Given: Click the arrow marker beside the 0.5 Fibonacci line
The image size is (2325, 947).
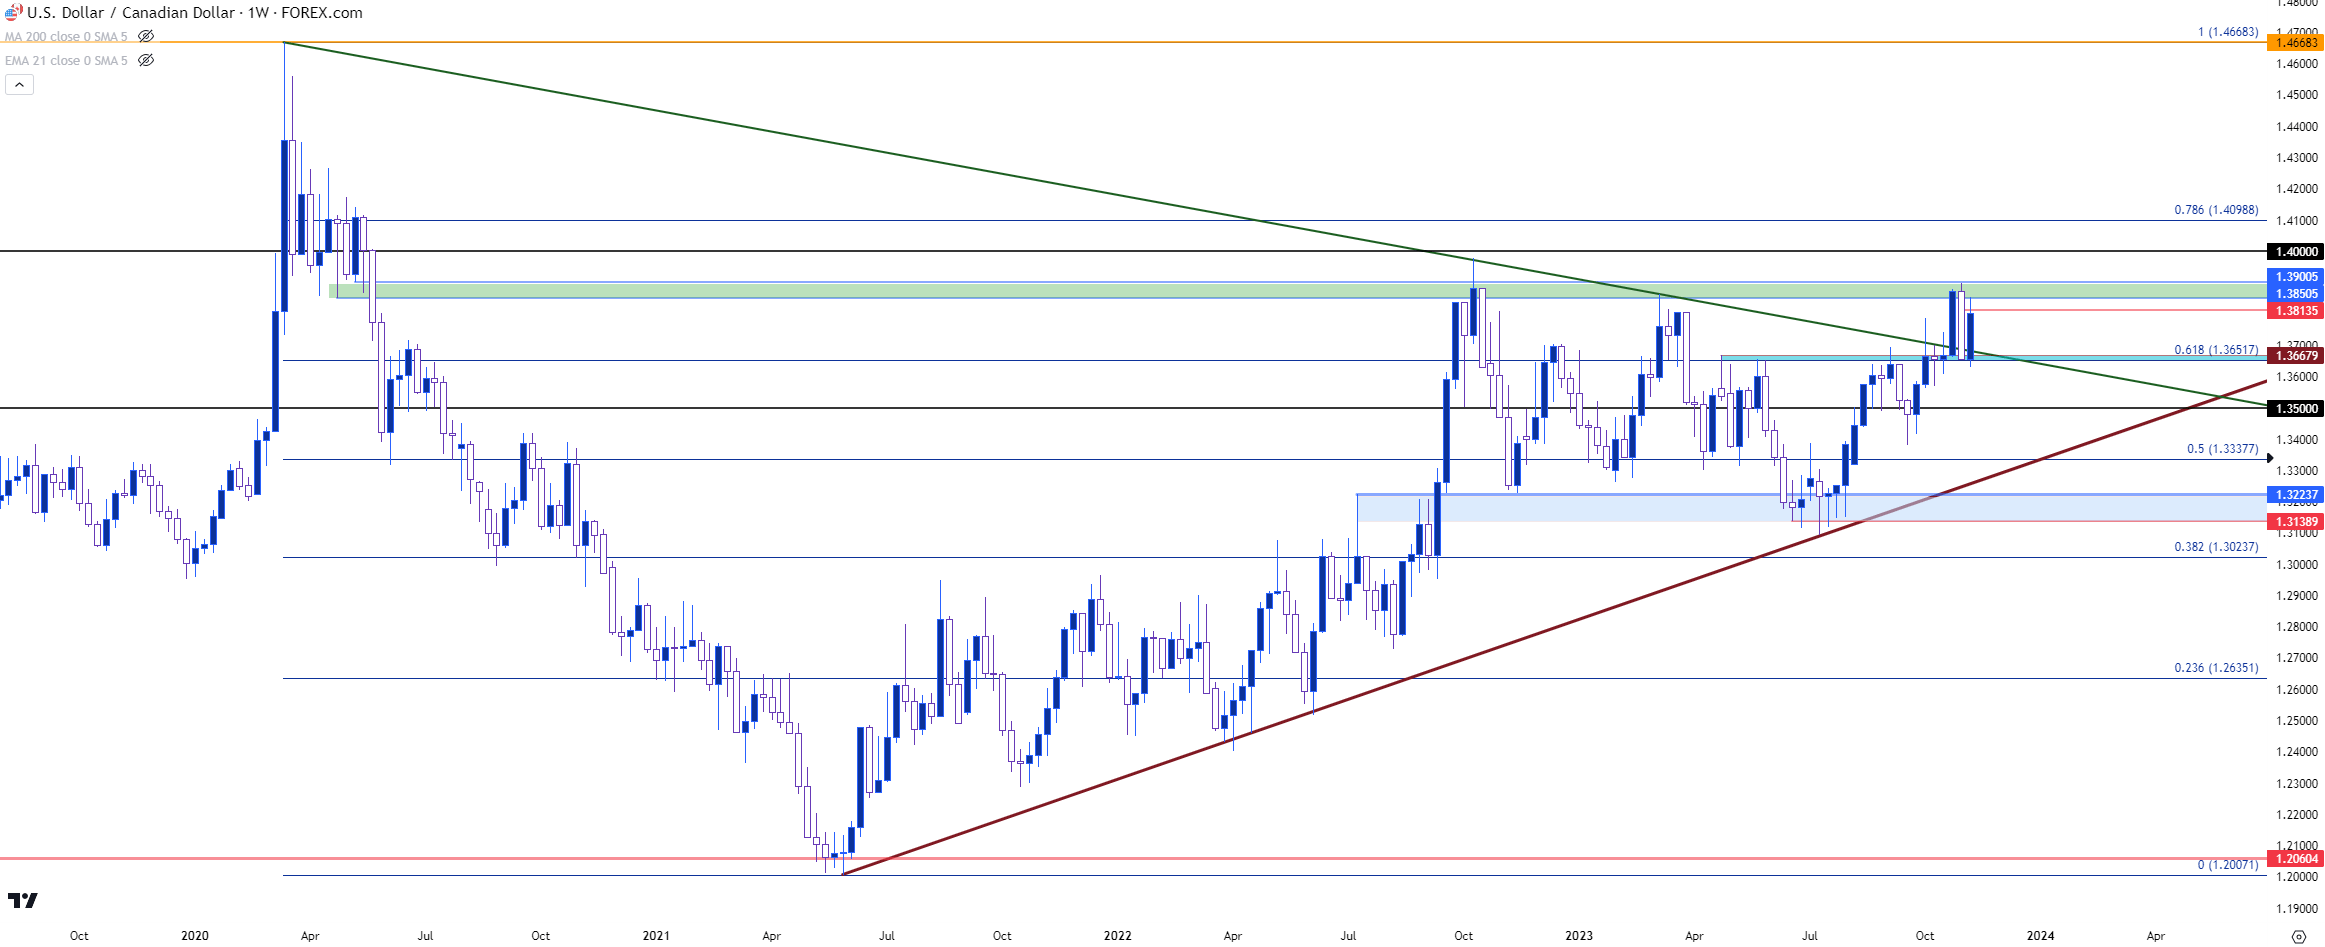Looking at the screenshot, I should pos(2270,458).
